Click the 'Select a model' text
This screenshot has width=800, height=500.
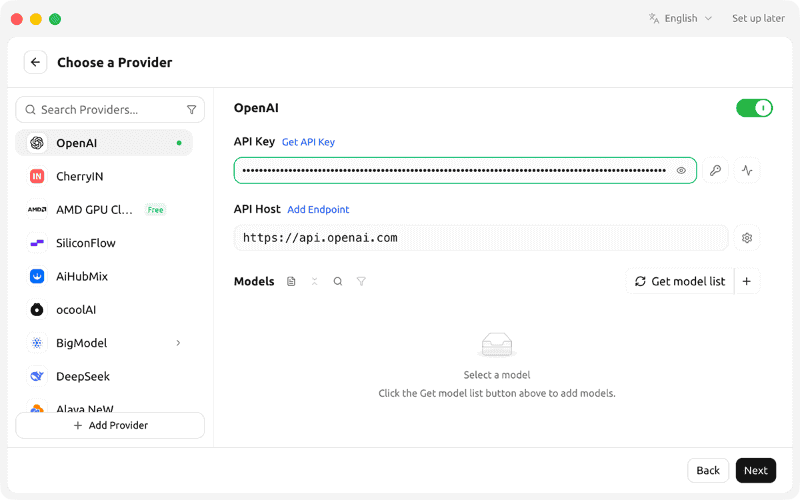pyautogui.click(x=497, y=375)
